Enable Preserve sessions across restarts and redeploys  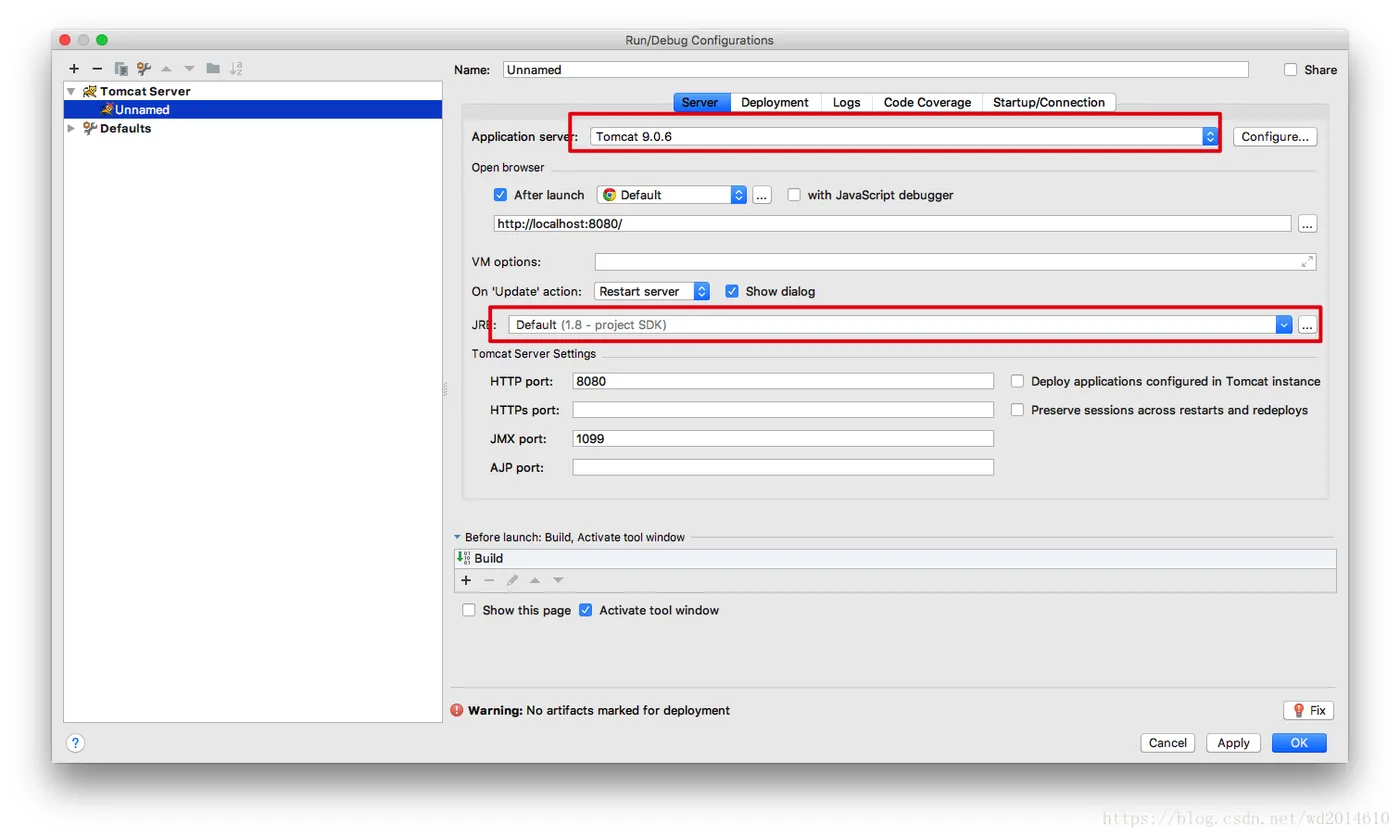[1017, 410]
